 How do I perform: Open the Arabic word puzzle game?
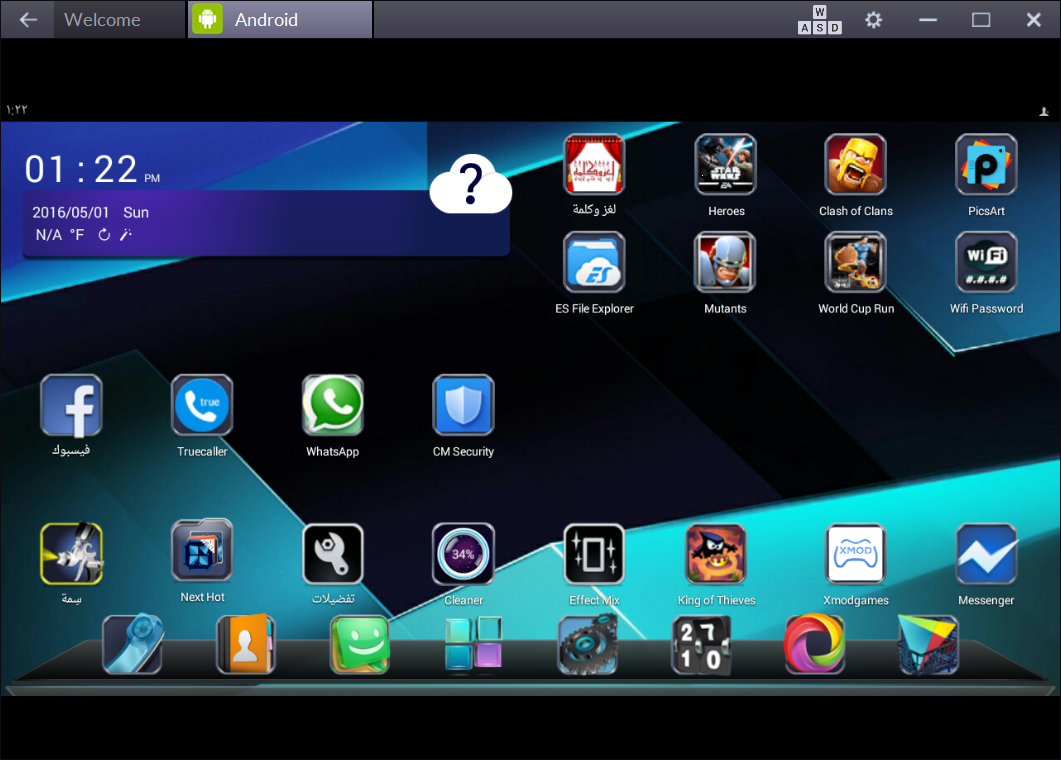tap(593, 164)
